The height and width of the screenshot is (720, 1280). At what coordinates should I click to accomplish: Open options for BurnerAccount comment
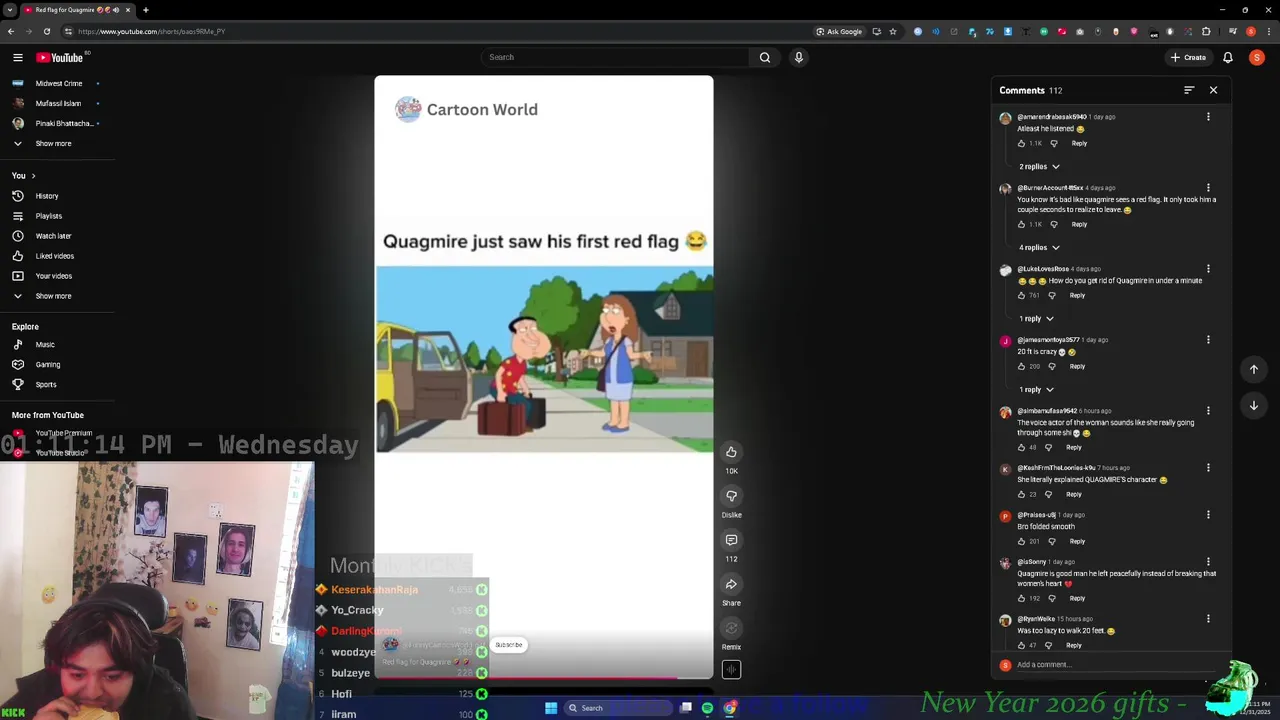point(1208,188)
